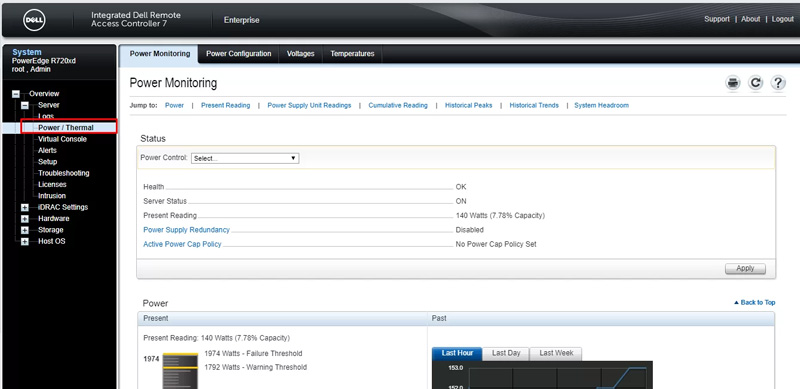Expand the Hardware tree node
Image resolution: width=800 pixels, height=389 pixels.
tap(24, 218)
